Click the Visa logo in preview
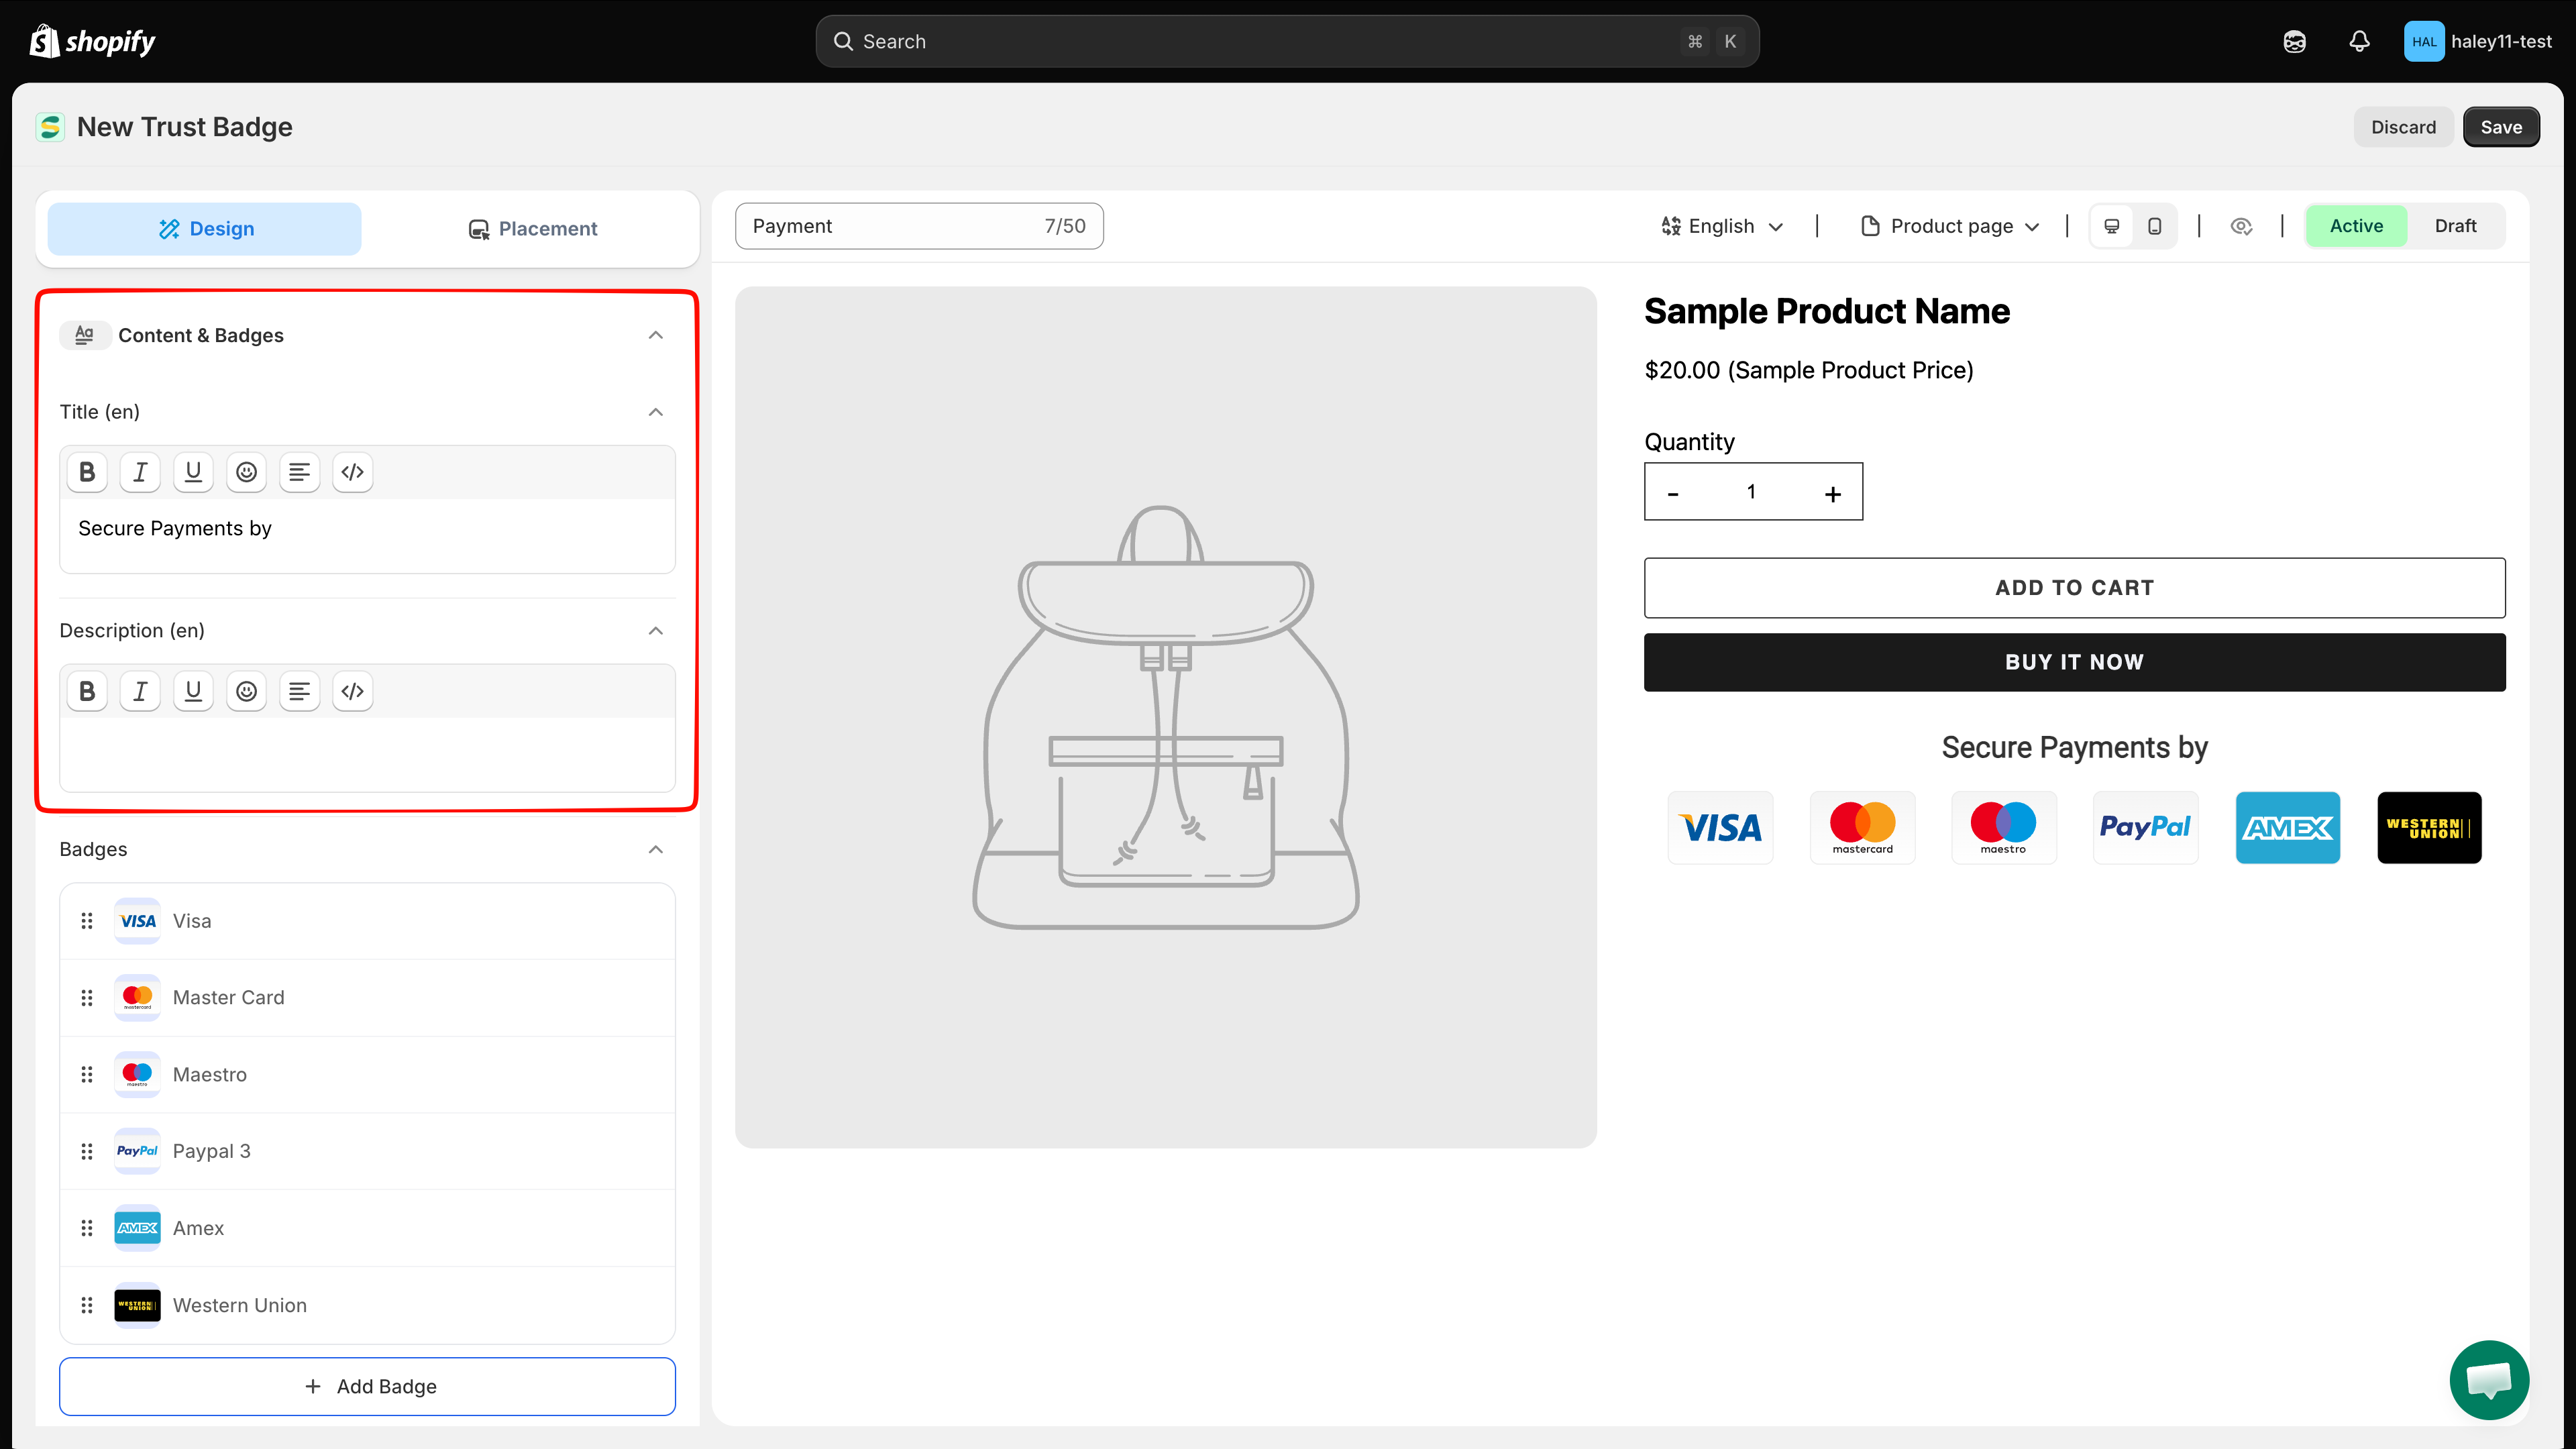This screenshot has height=1449, width=2576. (x=1720, y=828)
